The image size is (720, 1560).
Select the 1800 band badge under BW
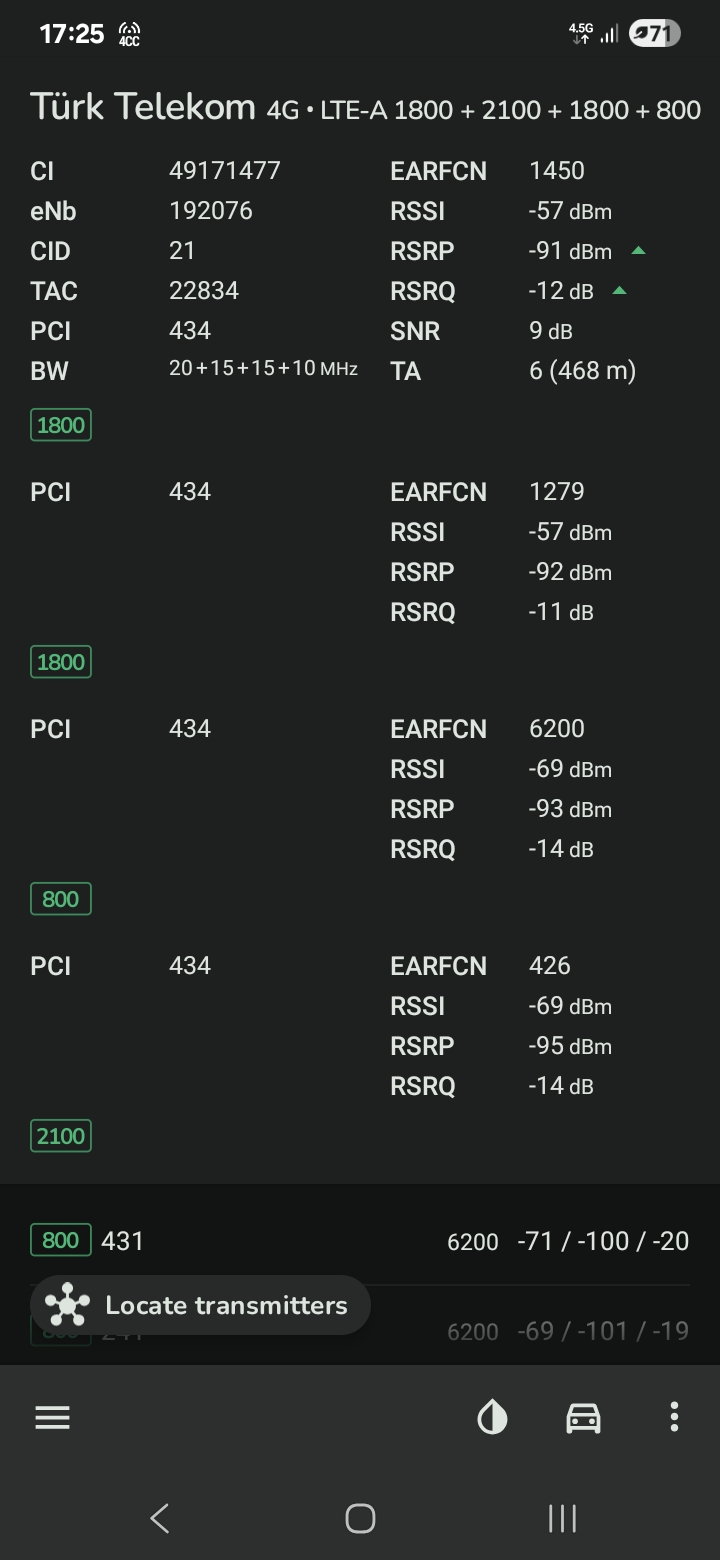(61, 425)
